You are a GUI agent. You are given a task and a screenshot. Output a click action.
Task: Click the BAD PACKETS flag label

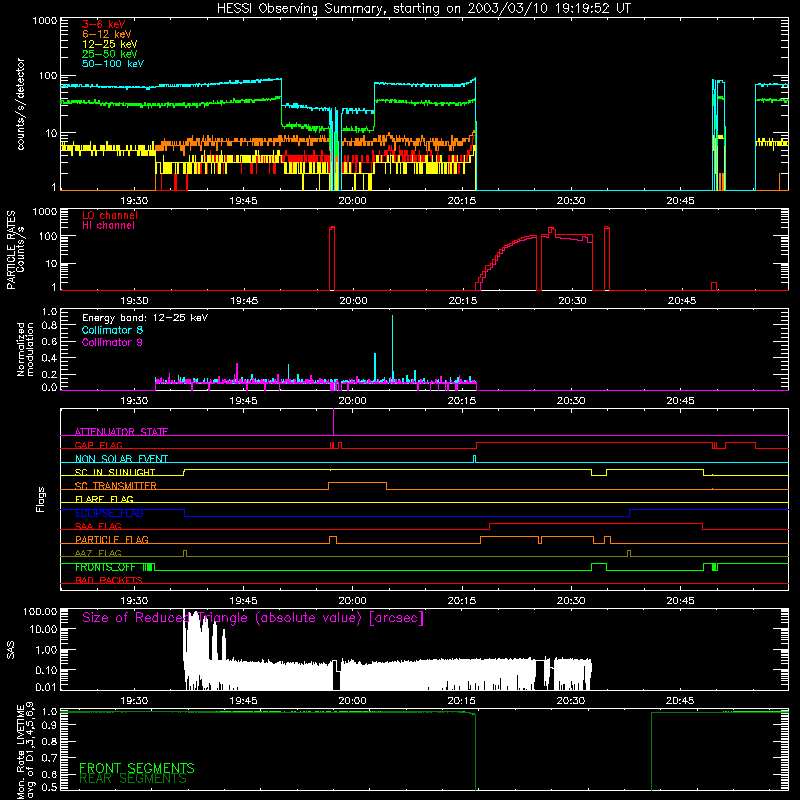[x=109, y=580]
